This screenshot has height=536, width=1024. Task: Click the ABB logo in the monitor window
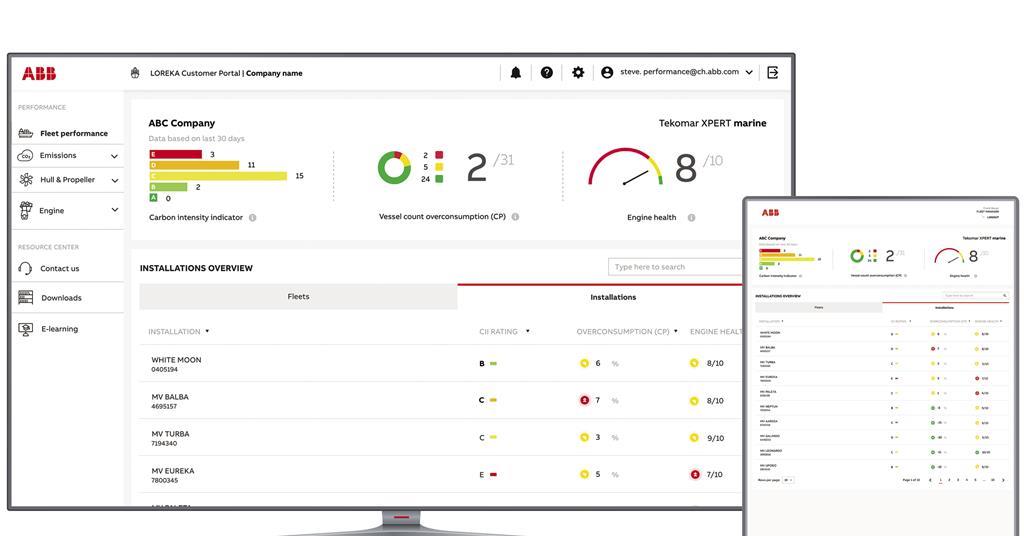coord(39,74)
